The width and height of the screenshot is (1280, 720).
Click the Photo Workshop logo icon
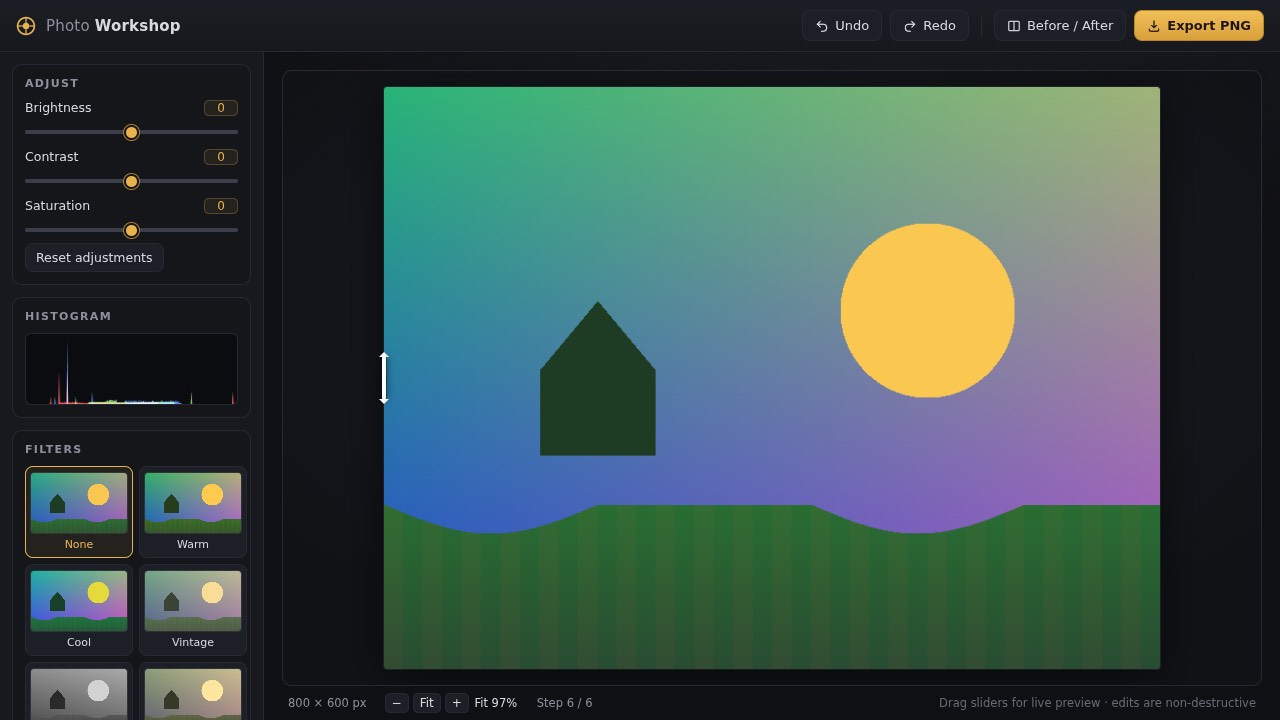click(26, 26)
